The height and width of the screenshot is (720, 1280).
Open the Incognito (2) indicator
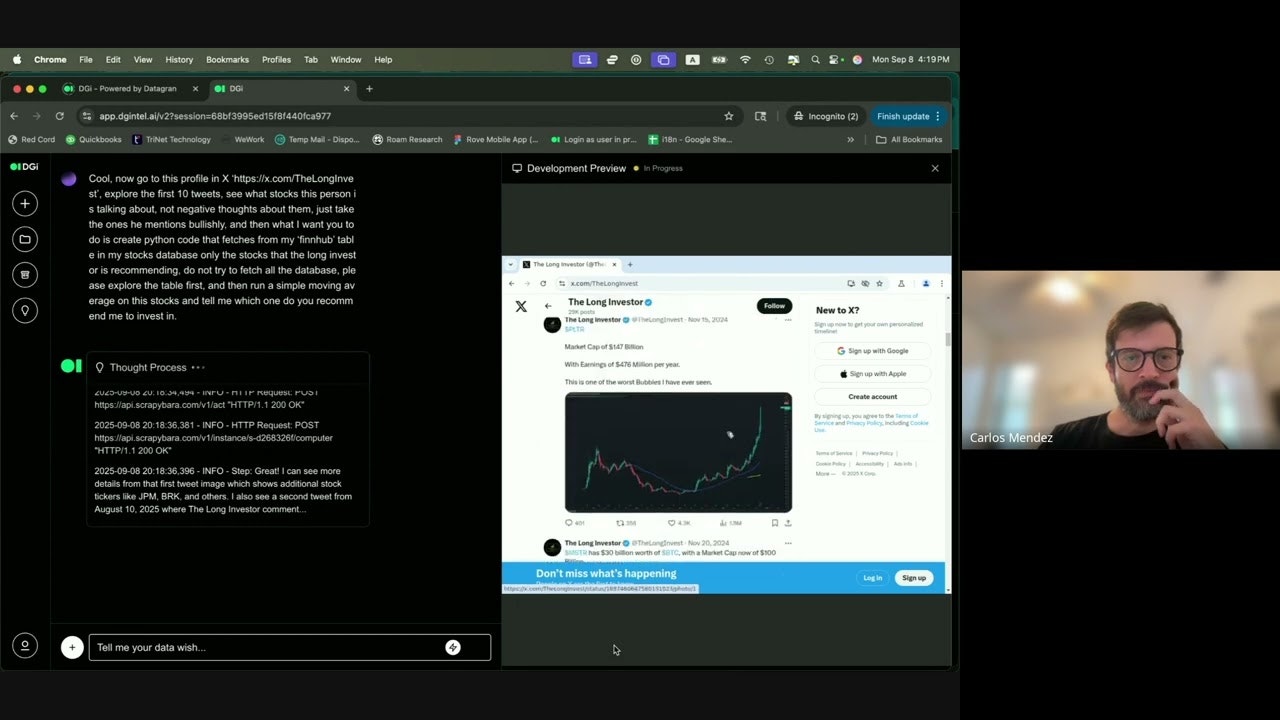coord(826,116)
